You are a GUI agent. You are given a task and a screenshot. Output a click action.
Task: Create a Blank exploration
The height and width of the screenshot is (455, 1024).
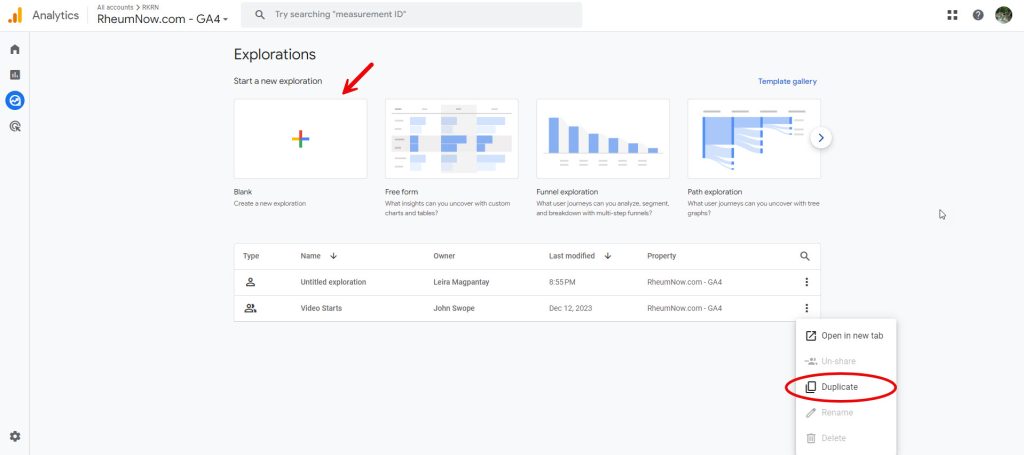click(300, 139)
